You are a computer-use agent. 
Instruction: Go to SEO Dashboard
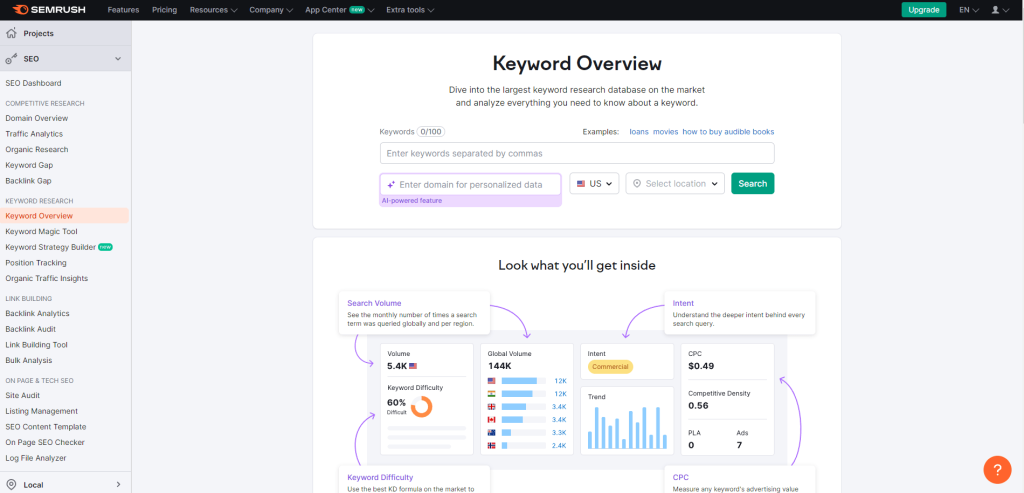tap(33, 83)
